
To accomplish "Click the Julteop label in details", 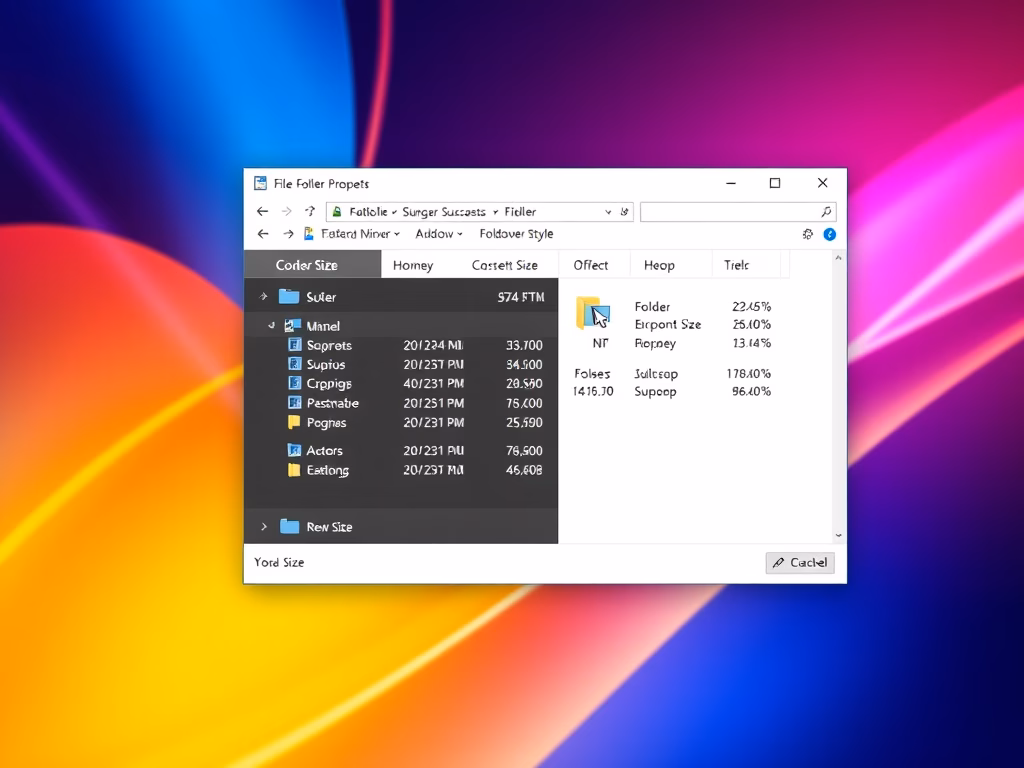I will [x=656, y=374].
